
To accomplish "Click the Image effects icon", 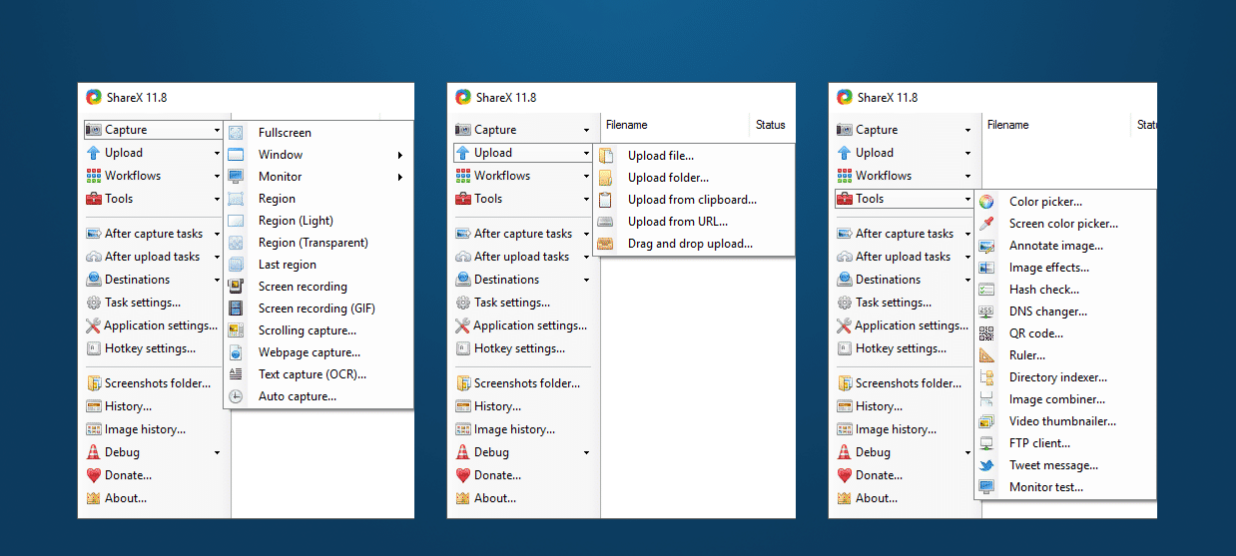I will pos(987,267).
